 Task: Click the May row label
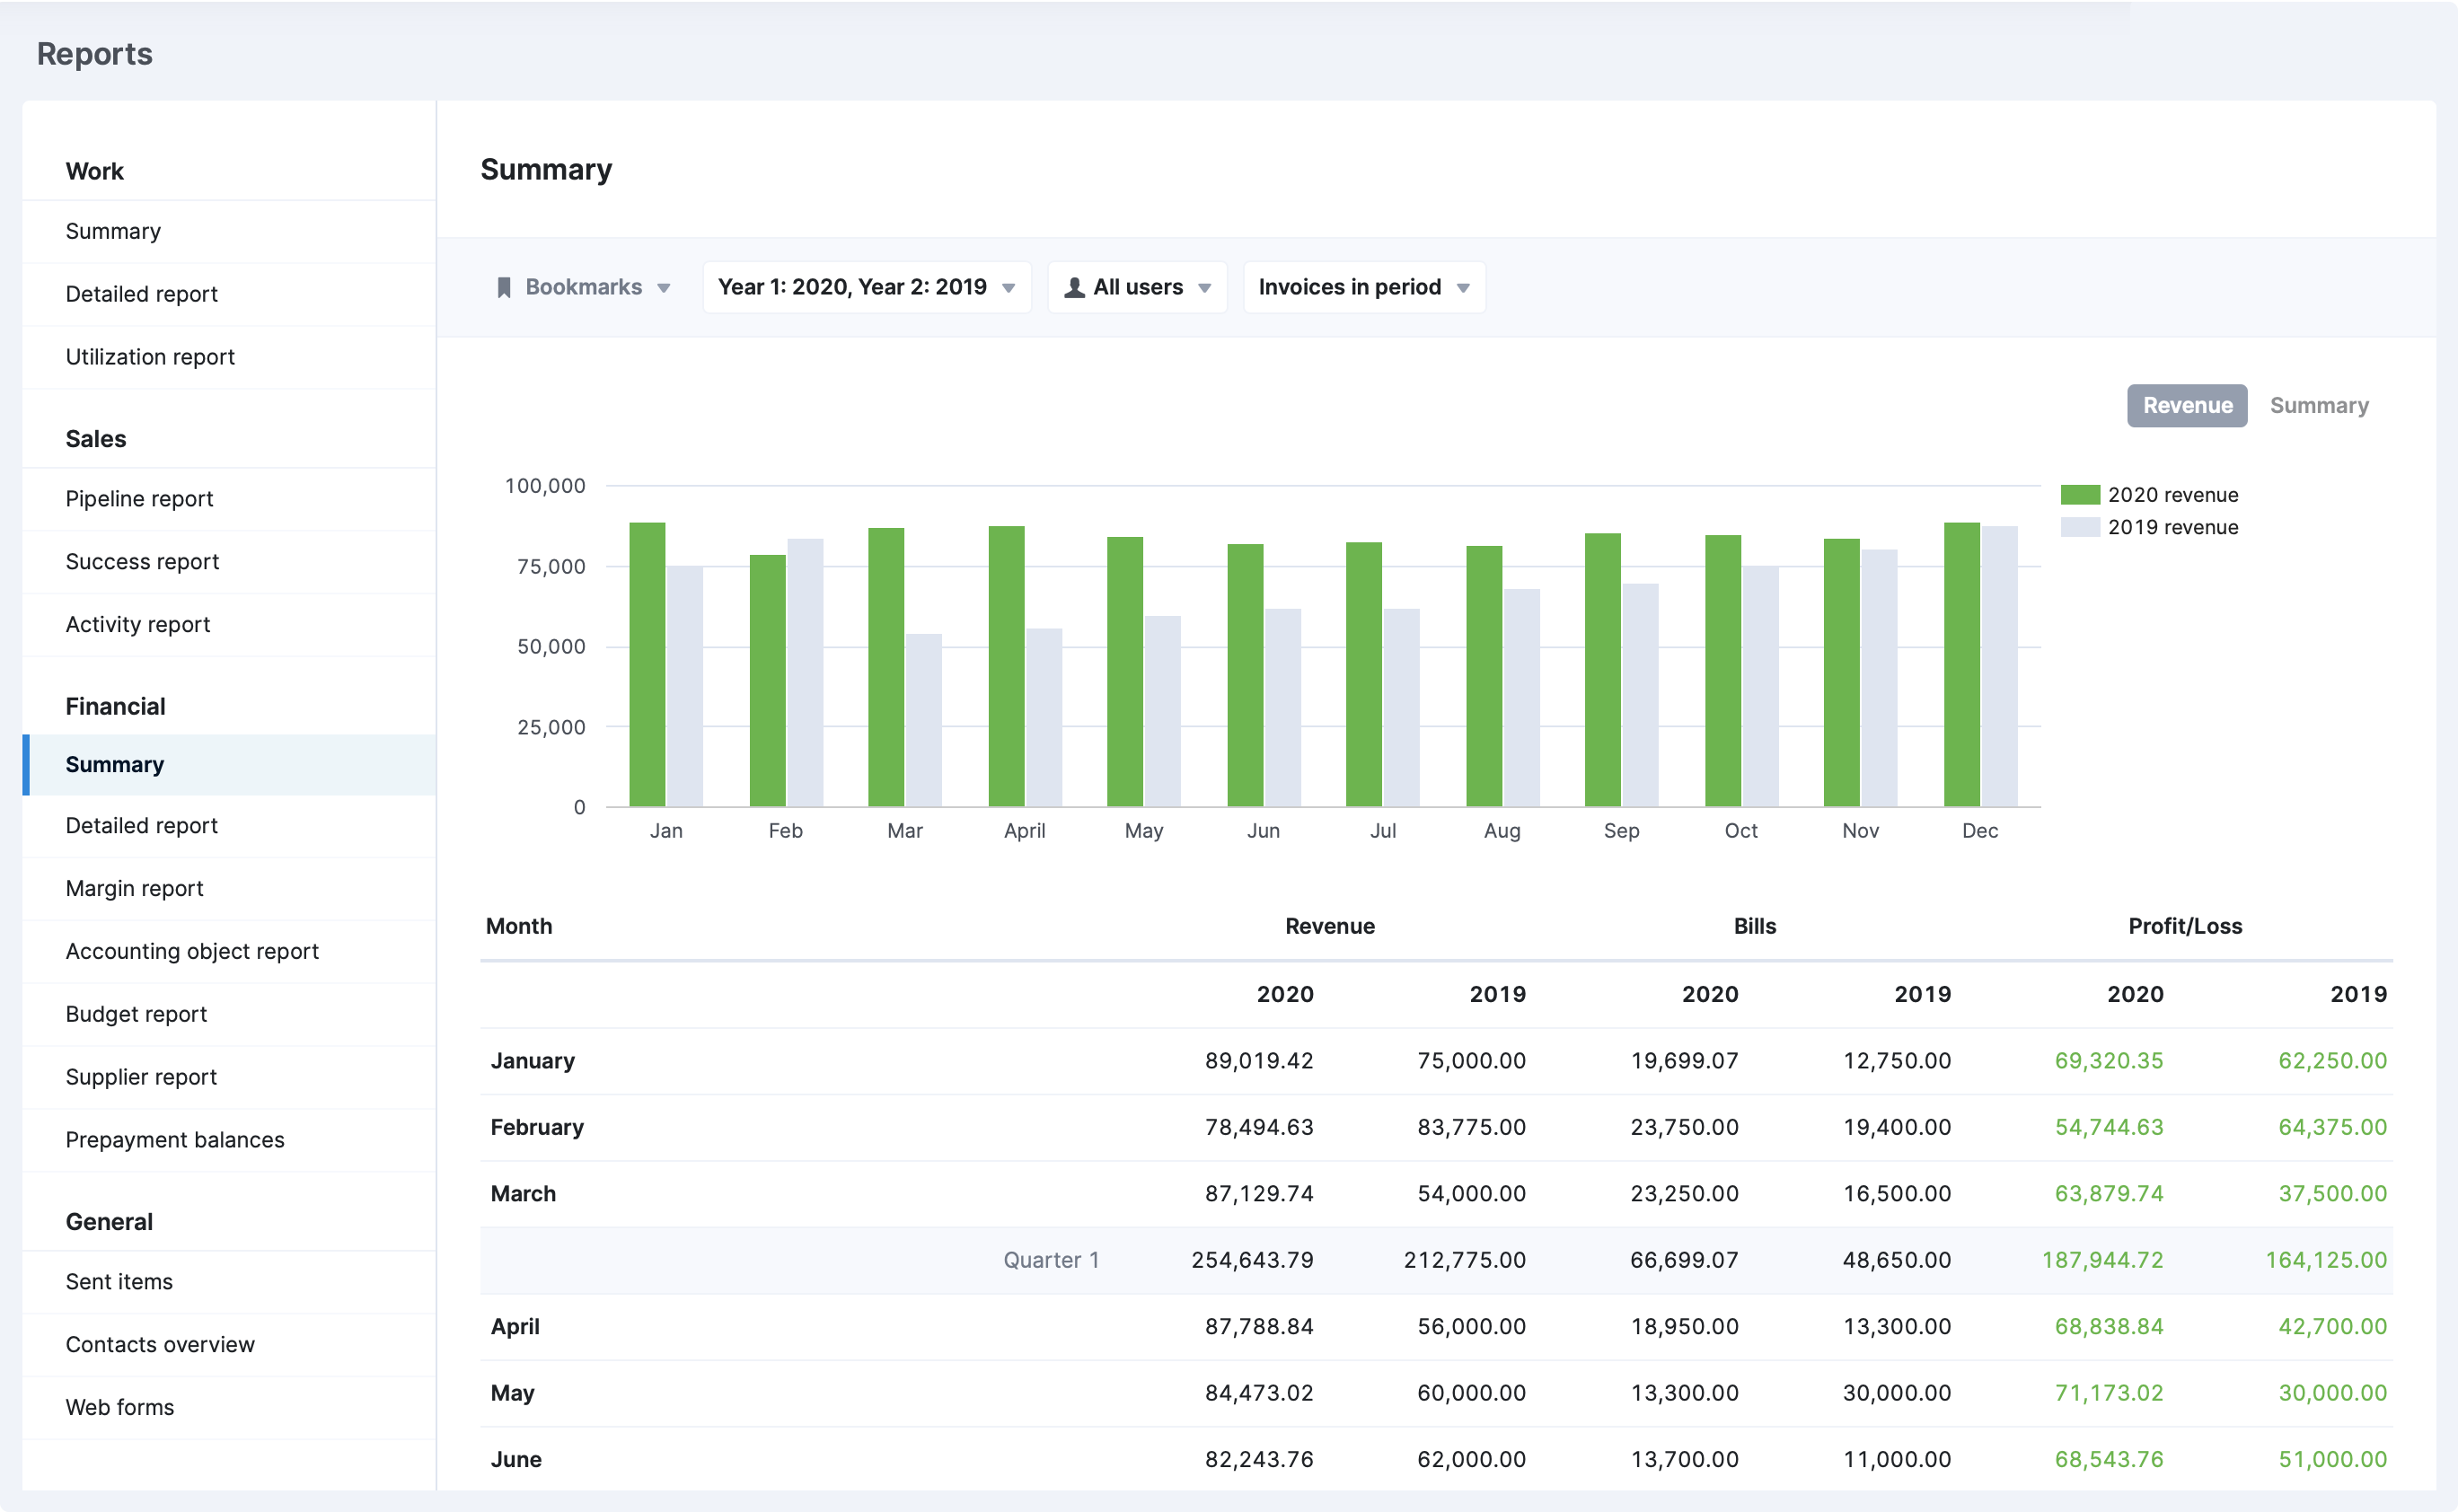(512, 1394)
